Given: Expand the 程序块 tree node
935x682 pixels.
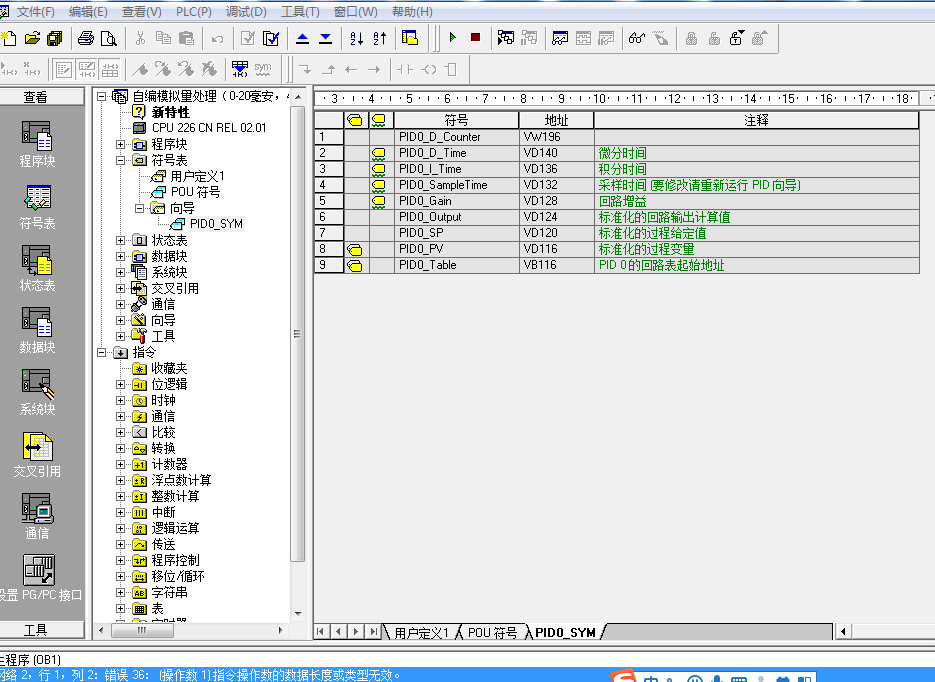Looking at the screenshot, I should click(121, 144).
